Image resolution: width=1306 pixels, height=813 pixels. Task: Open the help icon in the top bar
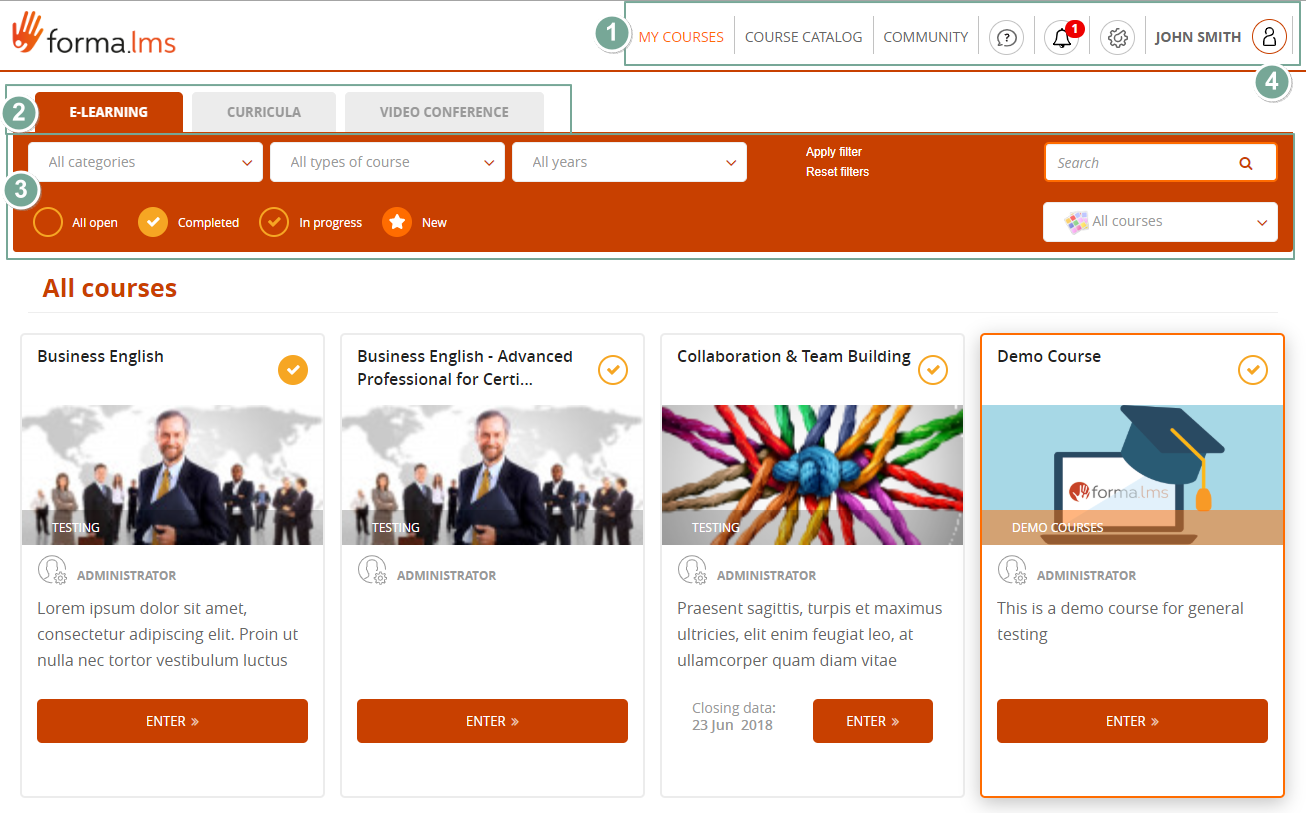coord(1005,37)
